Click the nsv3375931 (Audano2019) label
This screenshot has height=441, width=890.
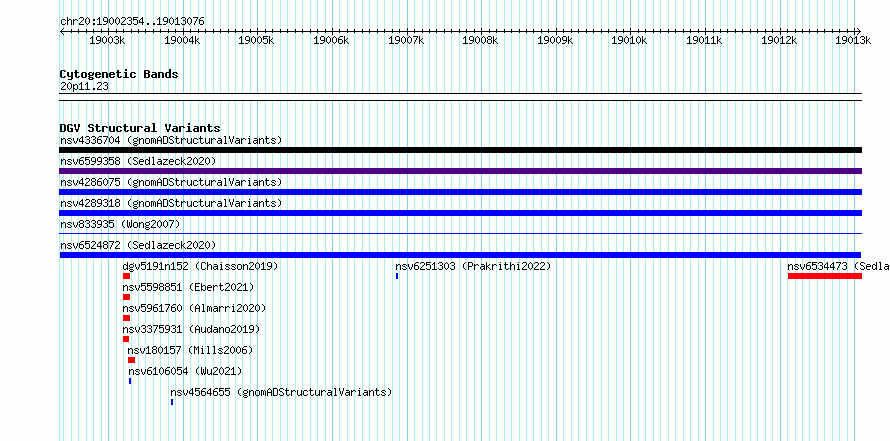coord(191,329)
